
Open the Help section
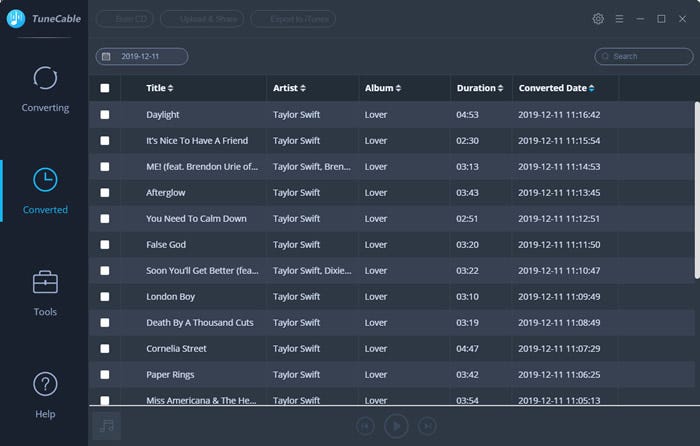click(45, 395)
